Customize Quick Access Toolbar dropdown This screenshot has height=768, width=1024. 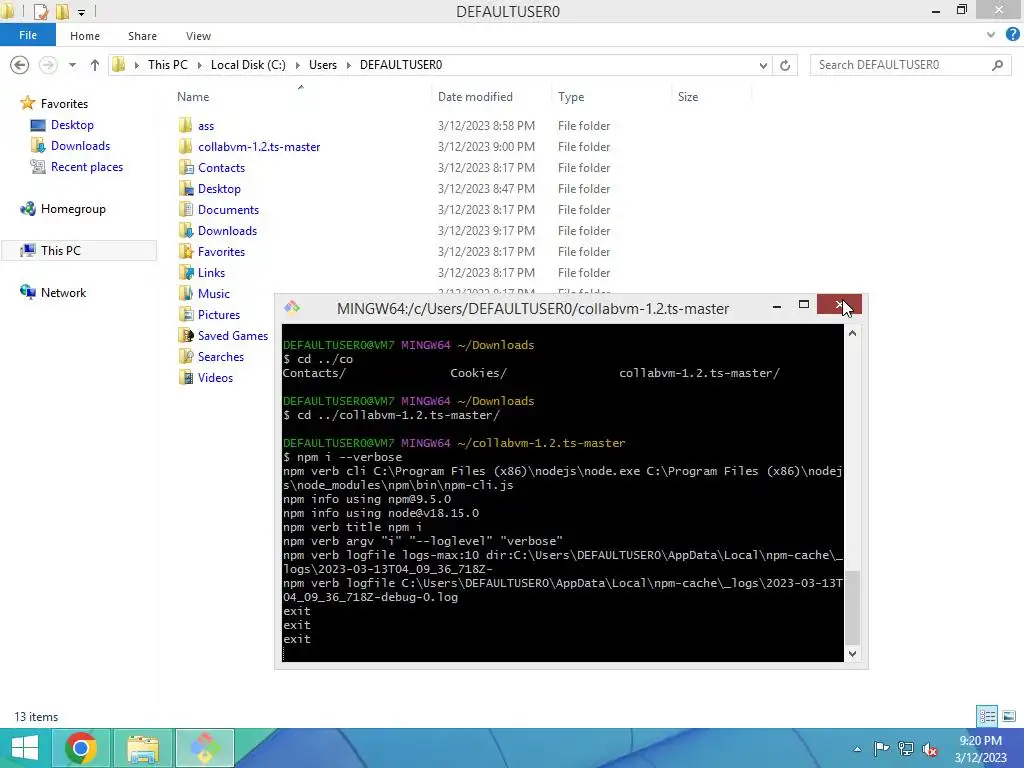[81, 12]
